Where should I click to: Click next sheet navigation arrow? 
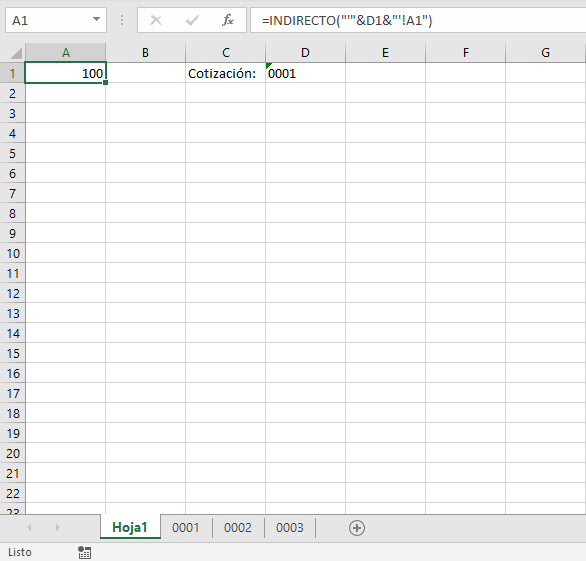coord(57,528)
